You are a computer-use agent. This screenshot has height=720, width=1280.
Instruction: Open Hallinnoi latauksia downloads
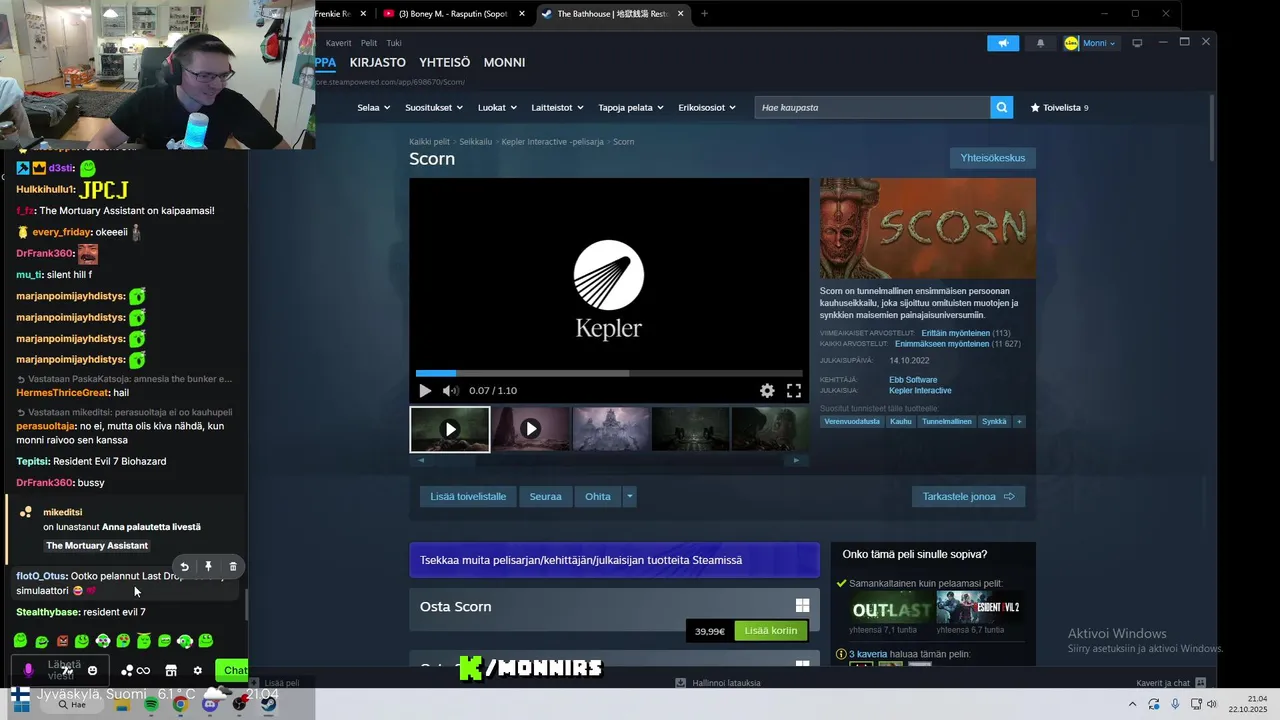pos(718,683)
